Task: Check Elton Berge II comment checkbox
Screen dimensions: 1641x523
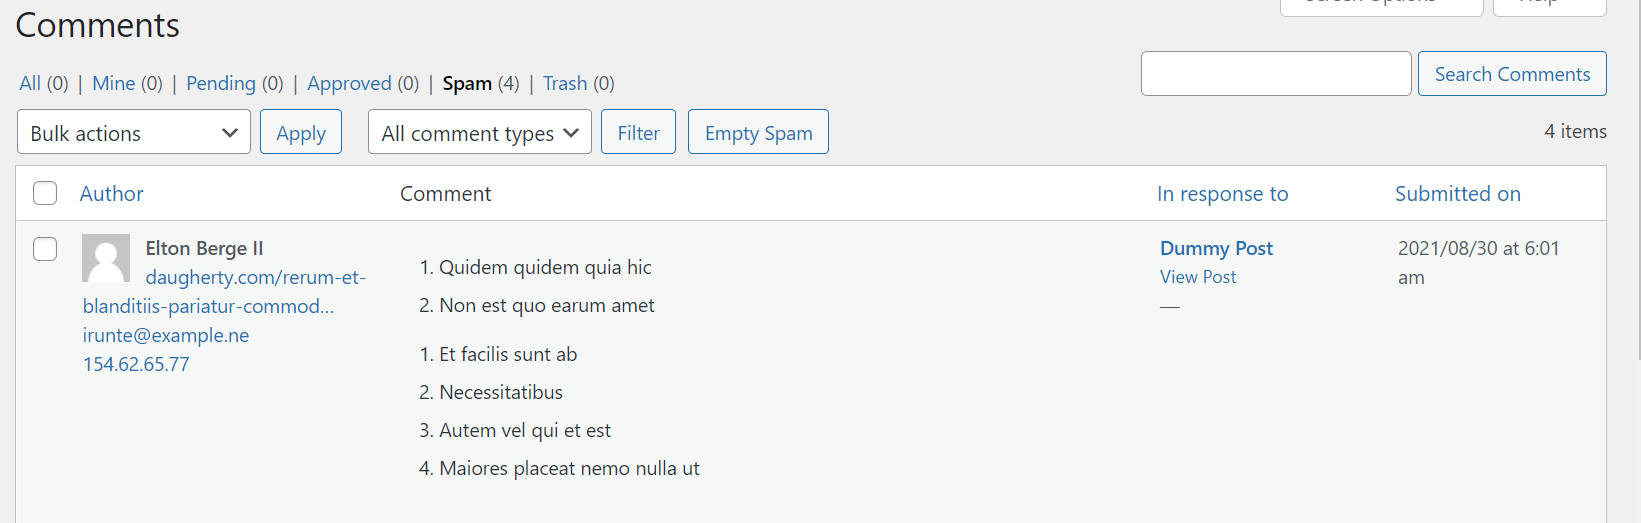Action: click(x=45, y=248)
